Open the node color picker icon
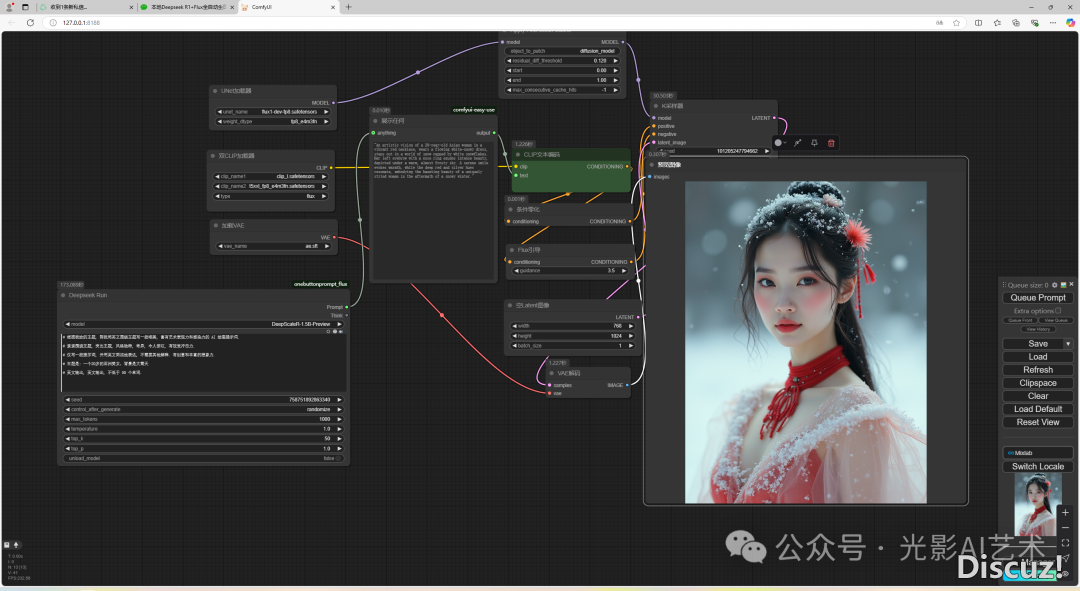1080x591 pixels. coord(779,143)
